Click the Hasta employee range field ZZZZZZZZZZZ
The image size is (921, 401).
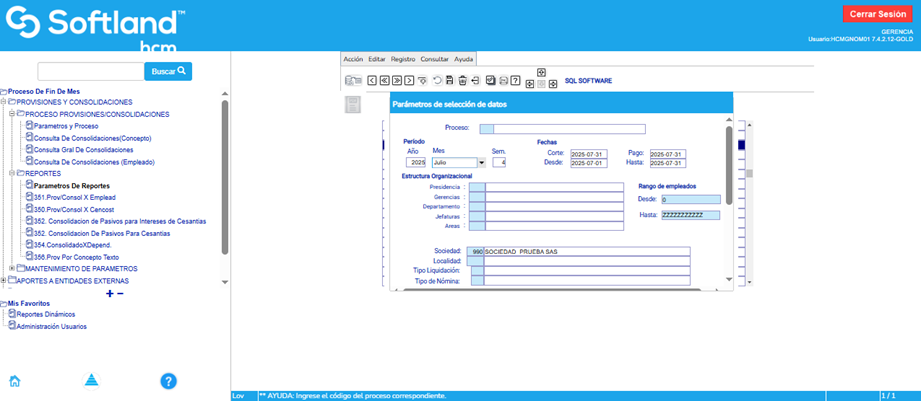pos(690,215)
